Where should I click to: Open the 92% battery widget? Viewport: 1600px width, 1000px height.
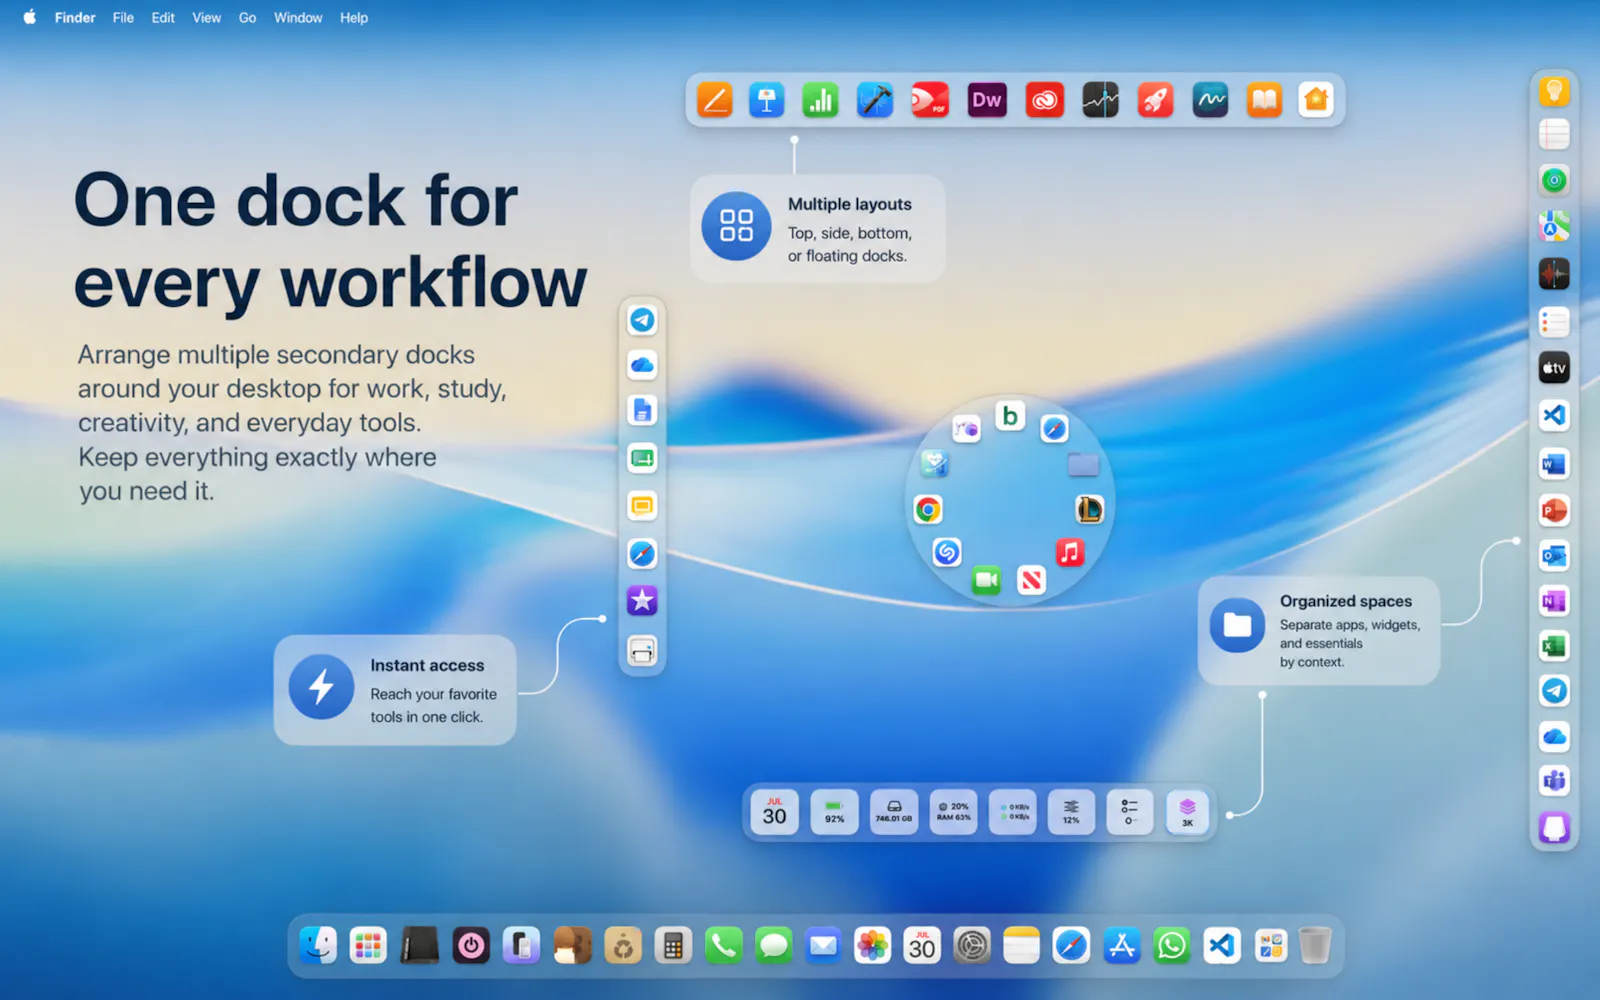click(834, 812)
